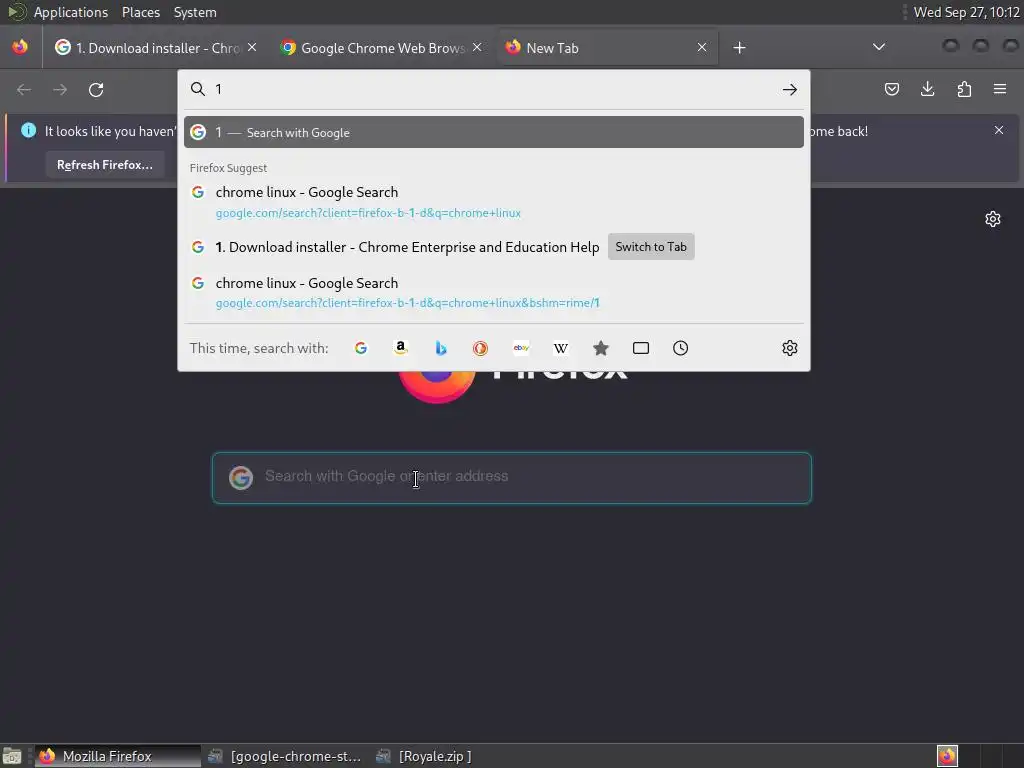Go forward one page
The width and height of the screenshot is (1024, 768).
(x=60, y=89)
